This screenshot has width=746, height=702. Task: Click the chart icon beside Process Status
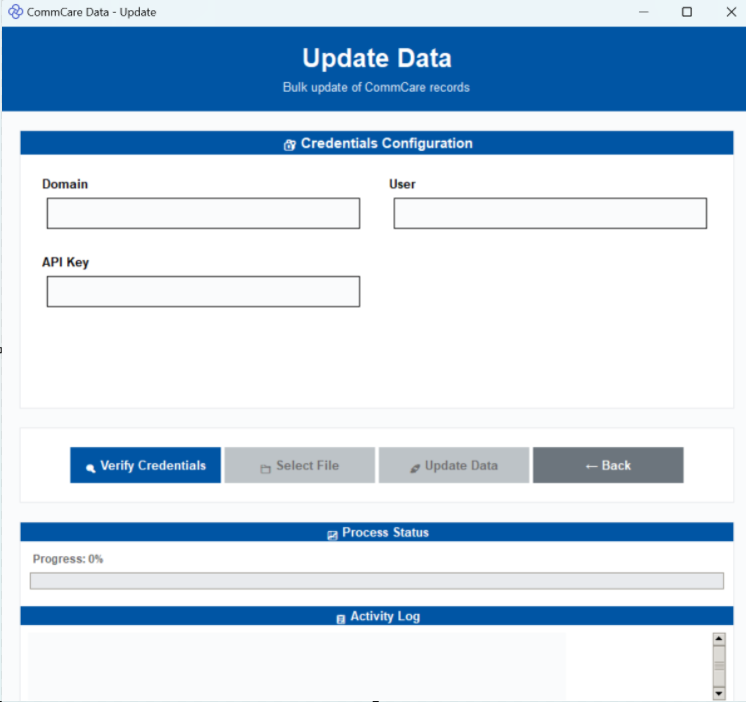[333, 535]
